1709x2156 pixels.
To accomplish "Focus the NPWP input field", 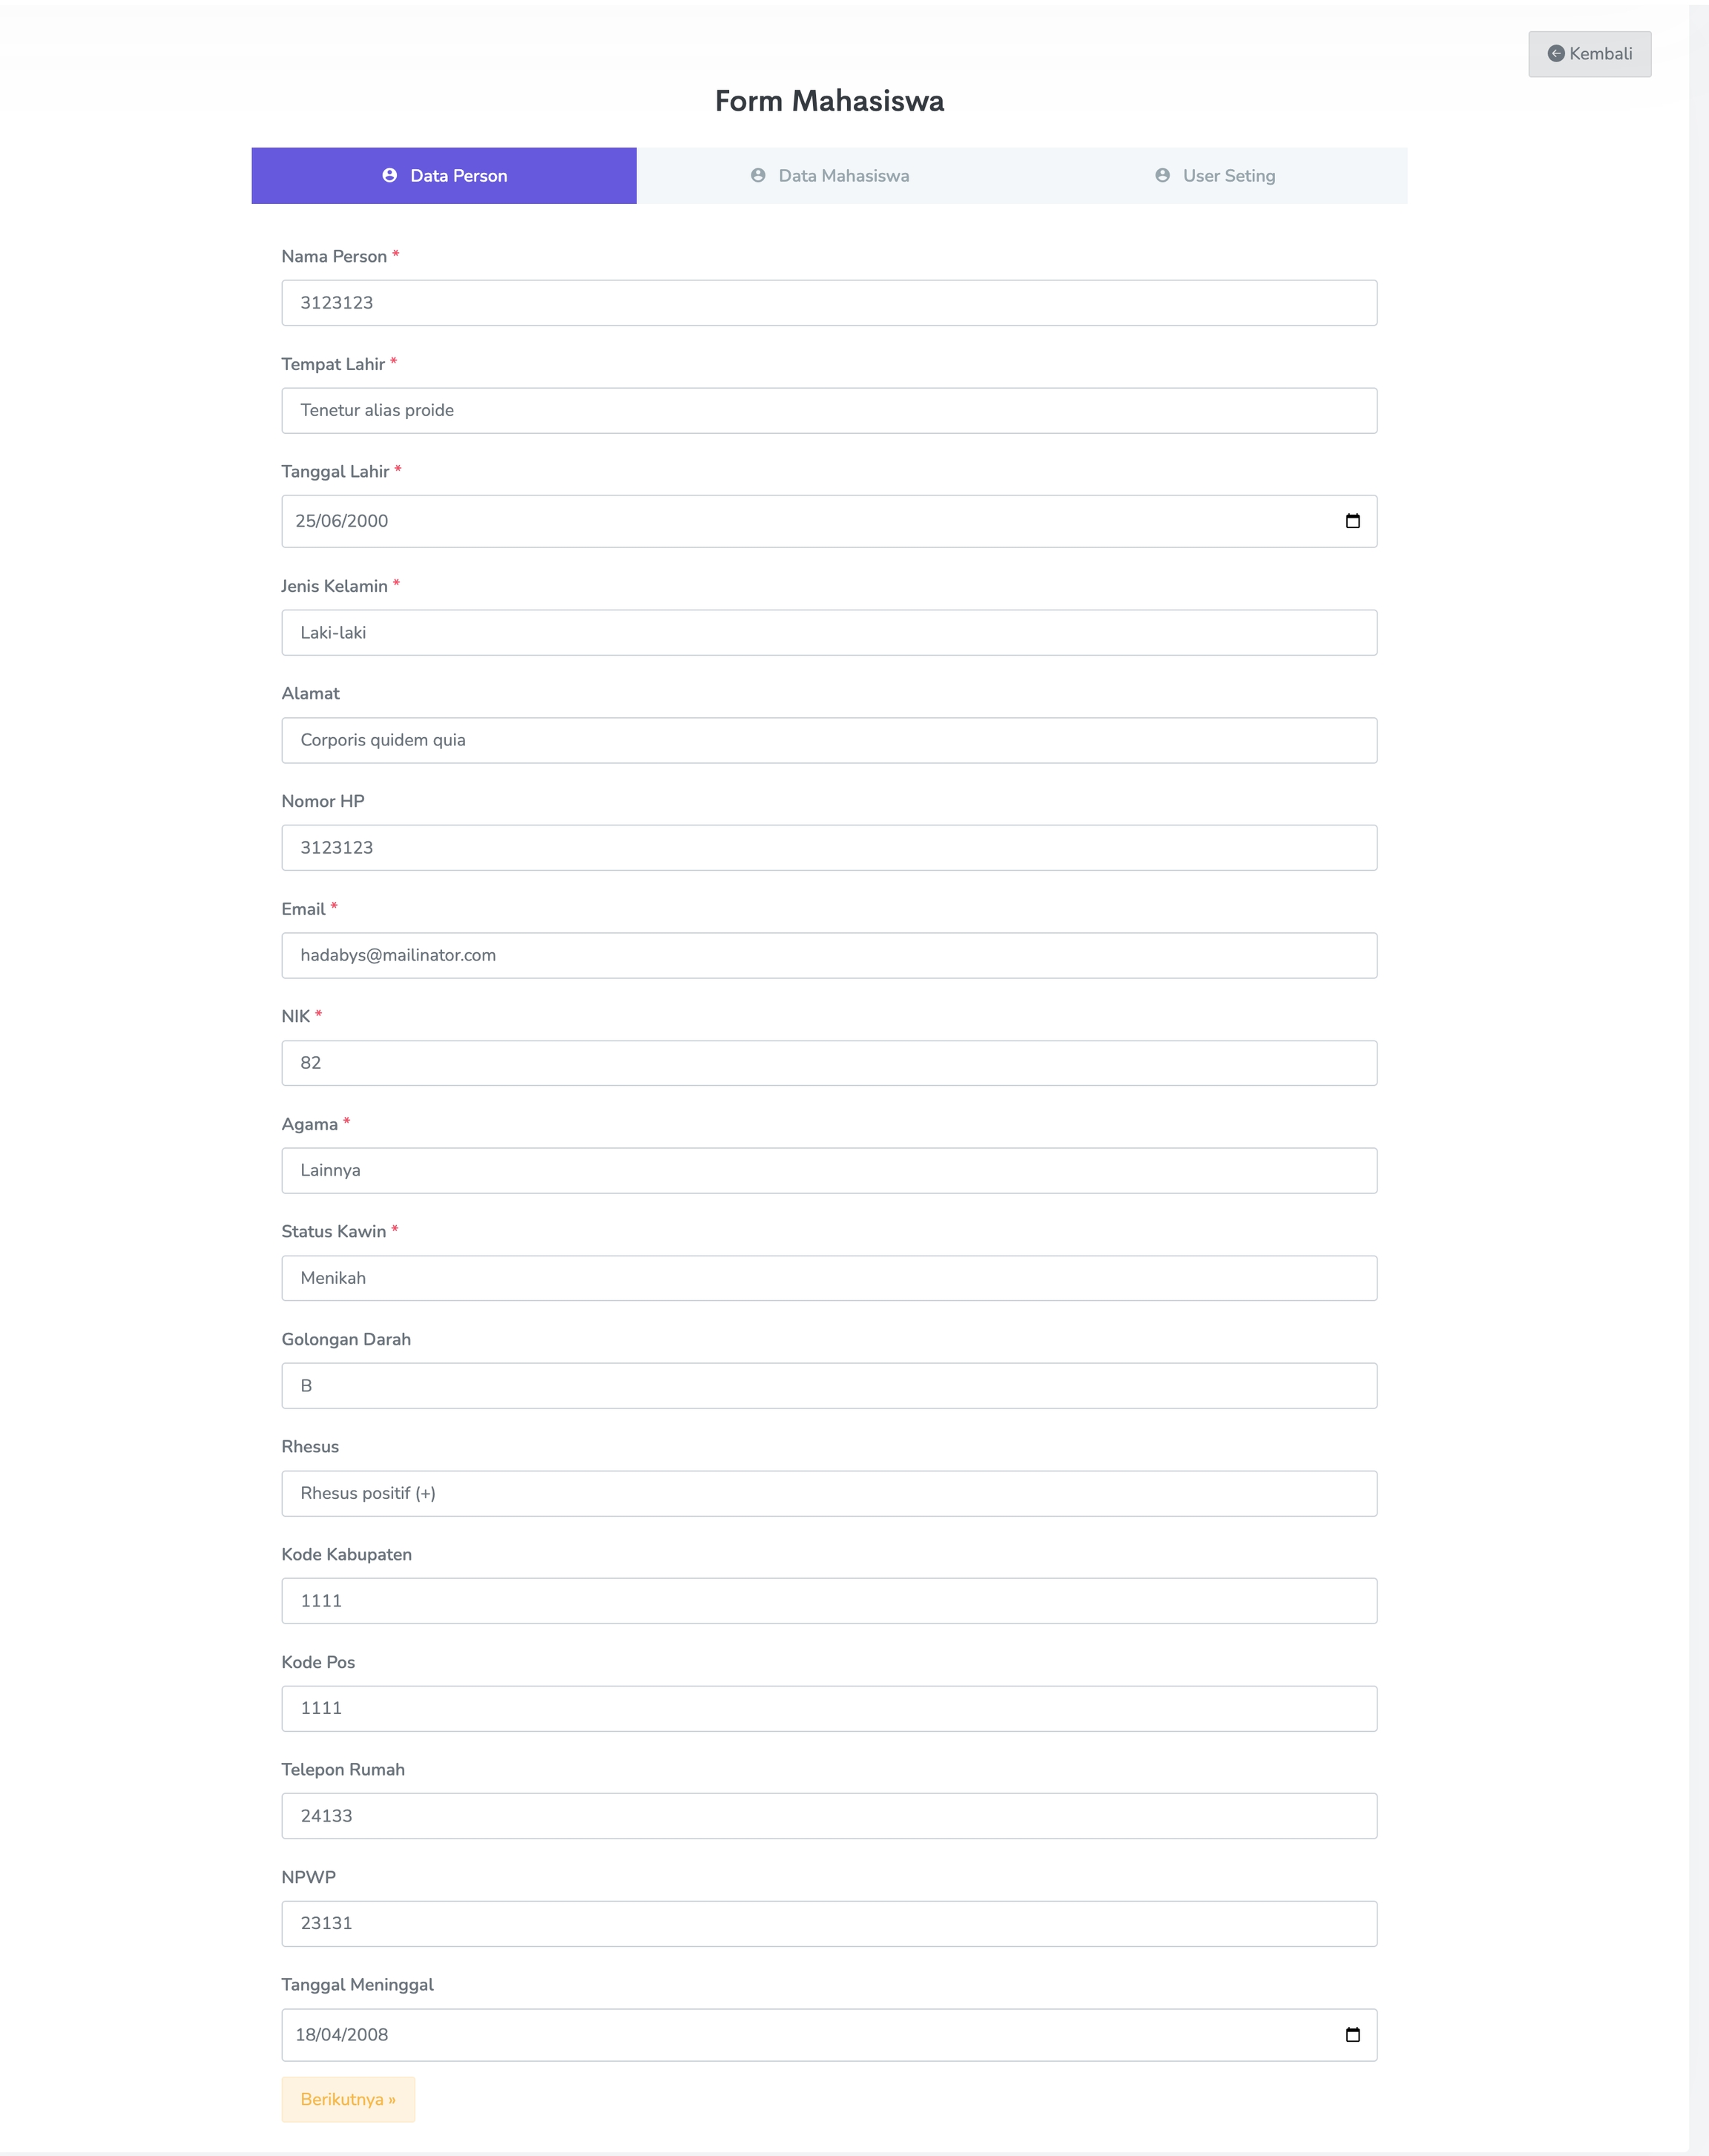I will point(828,1923).
